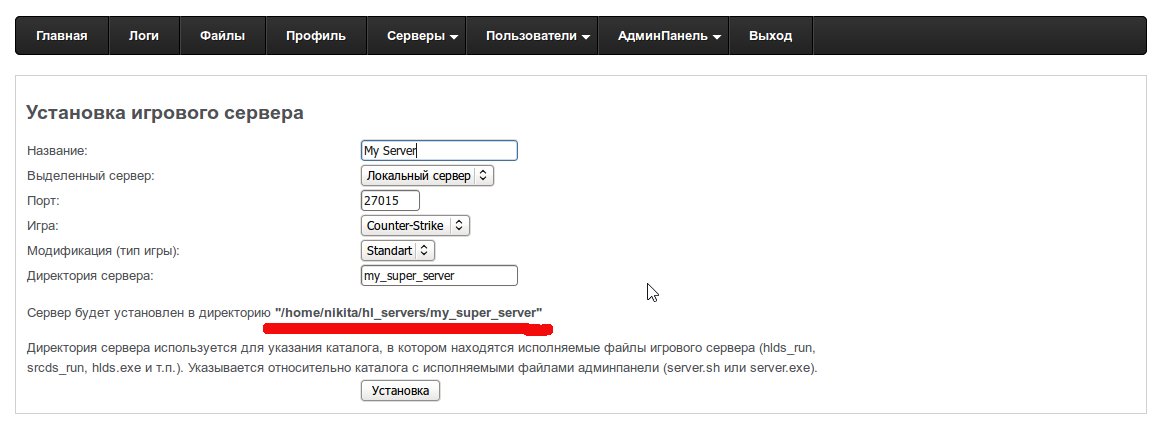
Task: Focus the Название field containing My Server
Action: pyautogui.click(x=439, y=151)
